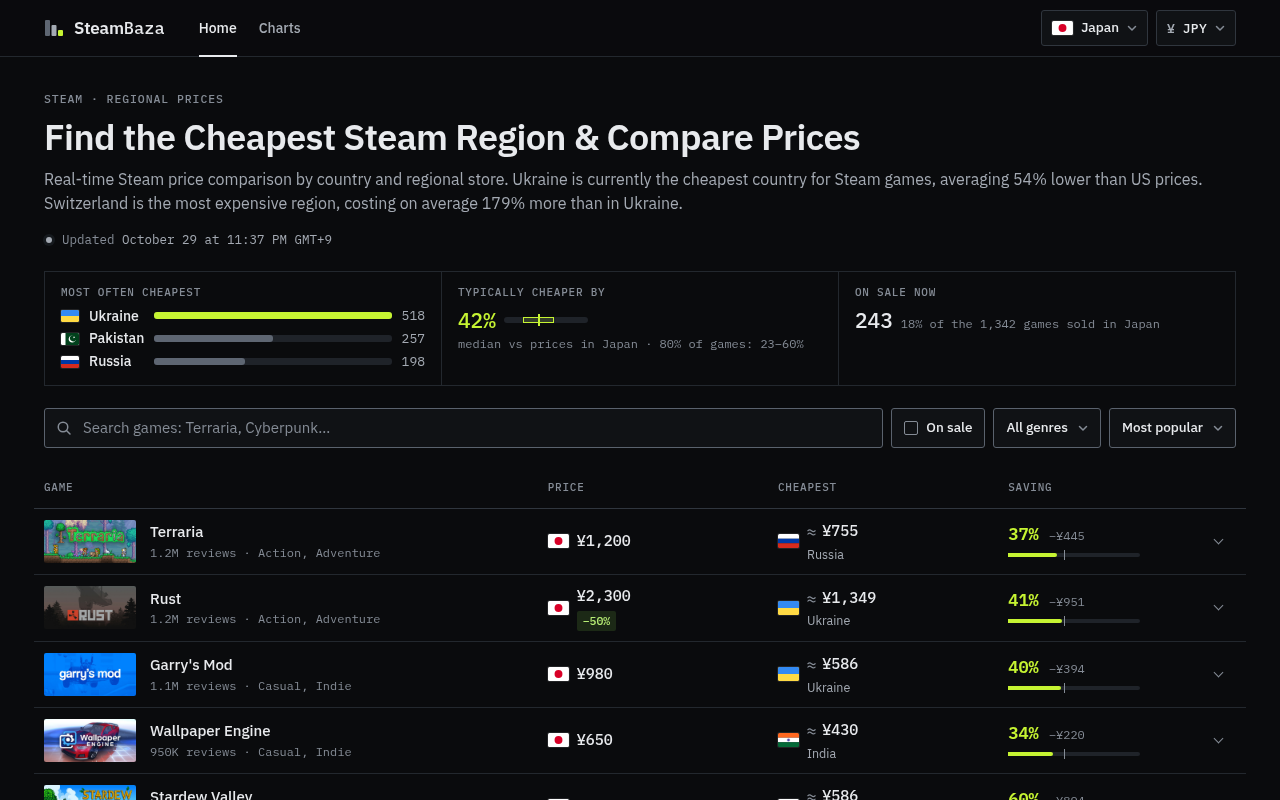Toggle the On sale checkbox
The width and height of the screenshot is (1280, 800).
pos(911,428)
